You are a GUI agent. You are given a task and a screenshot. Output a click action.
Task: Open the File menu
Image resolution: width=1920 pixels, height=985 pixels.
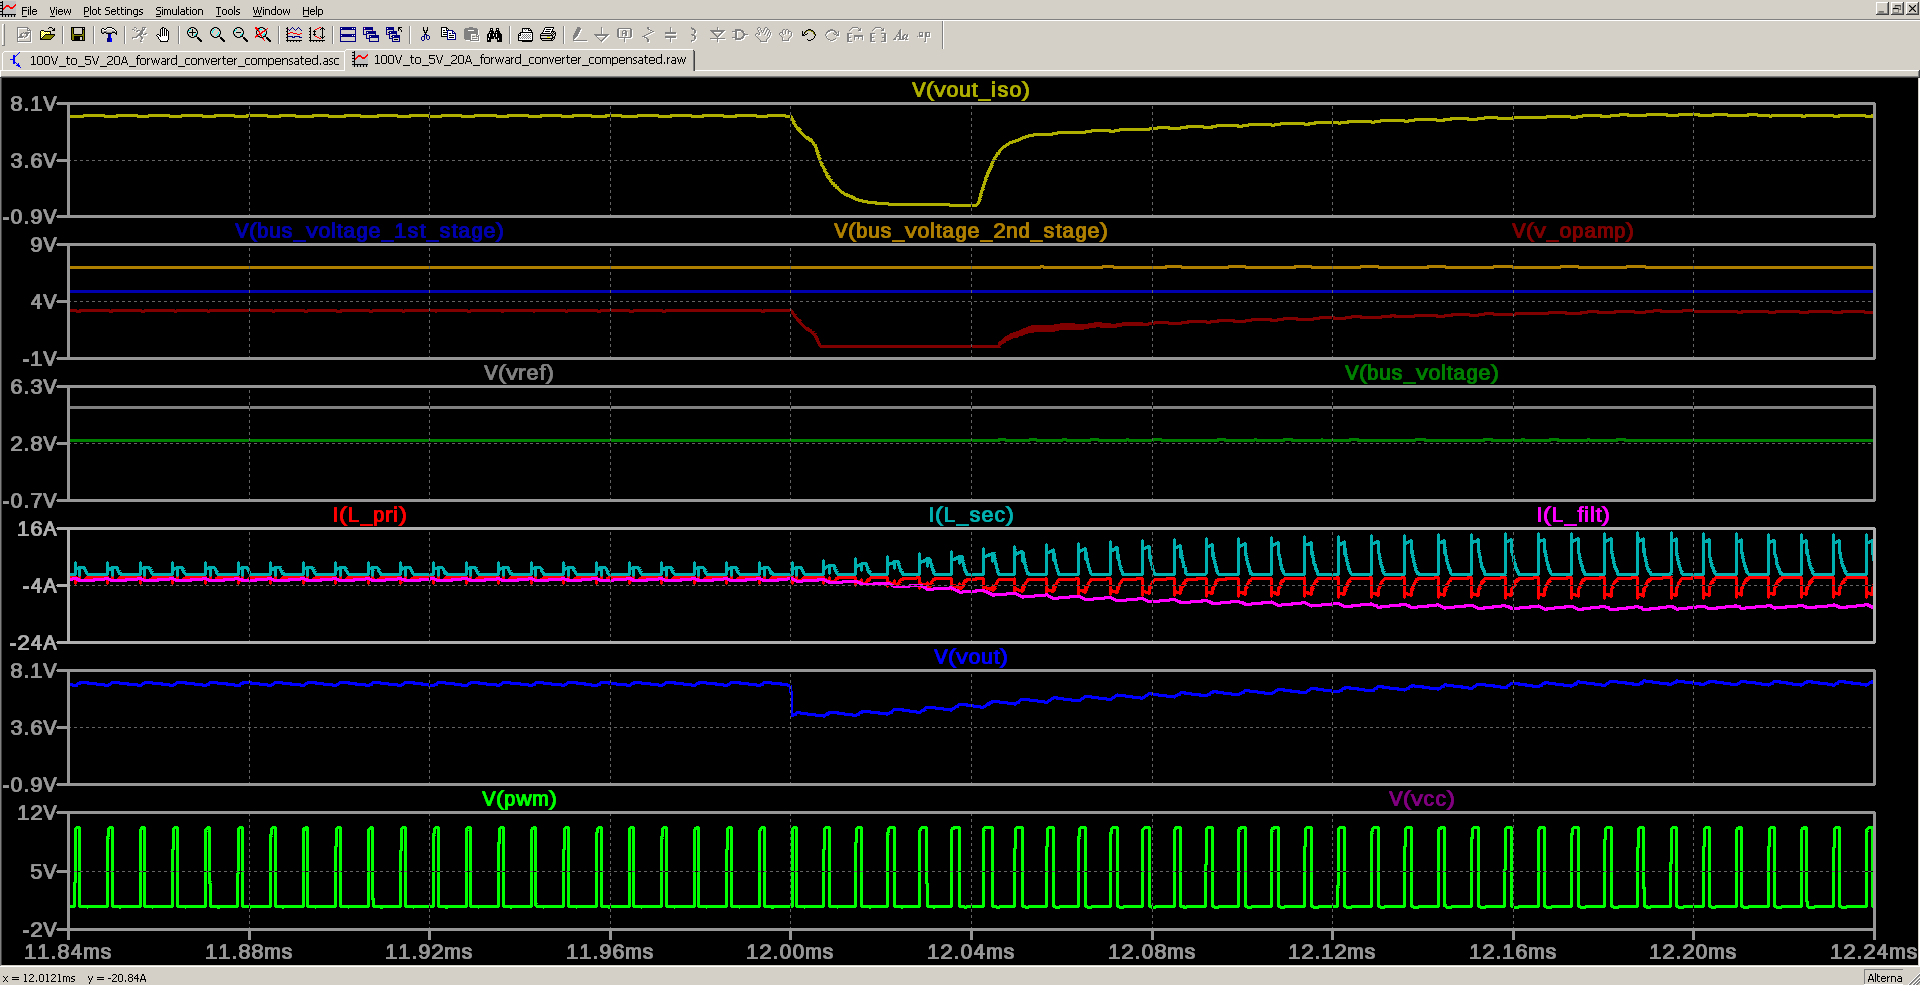[x=29, y=11]
